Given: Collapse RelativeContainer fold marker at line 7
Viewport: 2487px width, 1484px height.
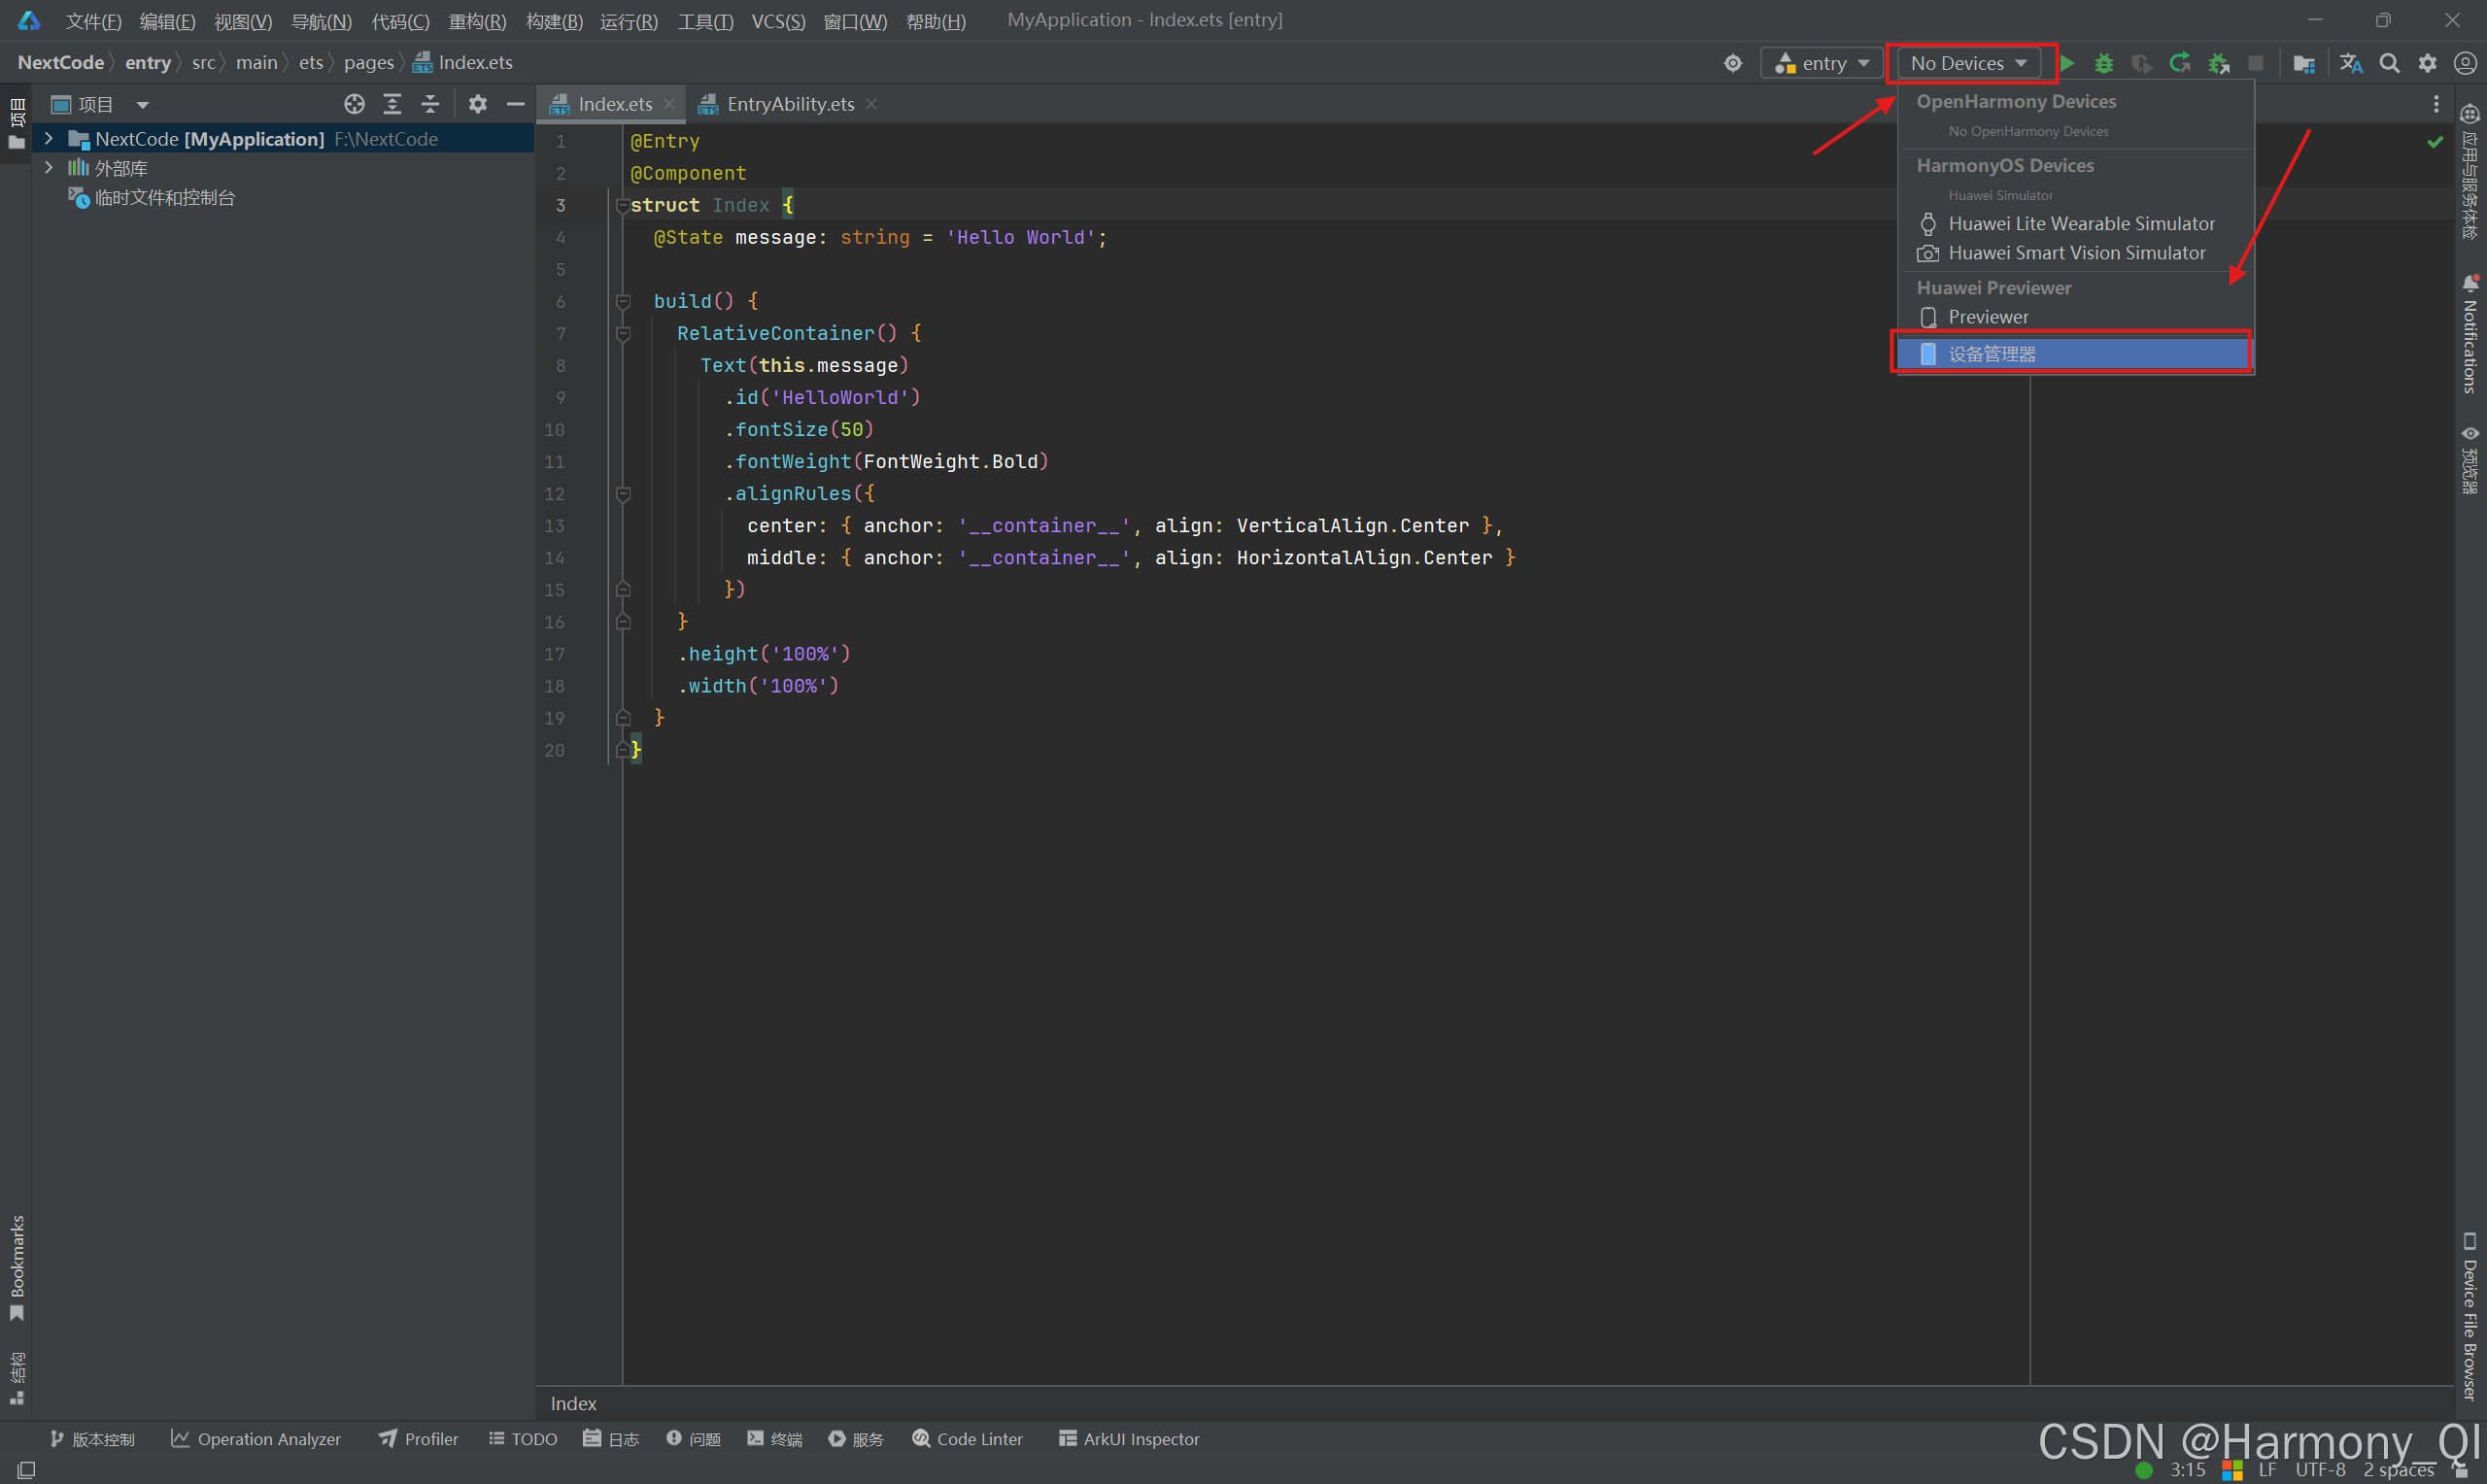Looking at the screenshot, I should coord(623,334).
